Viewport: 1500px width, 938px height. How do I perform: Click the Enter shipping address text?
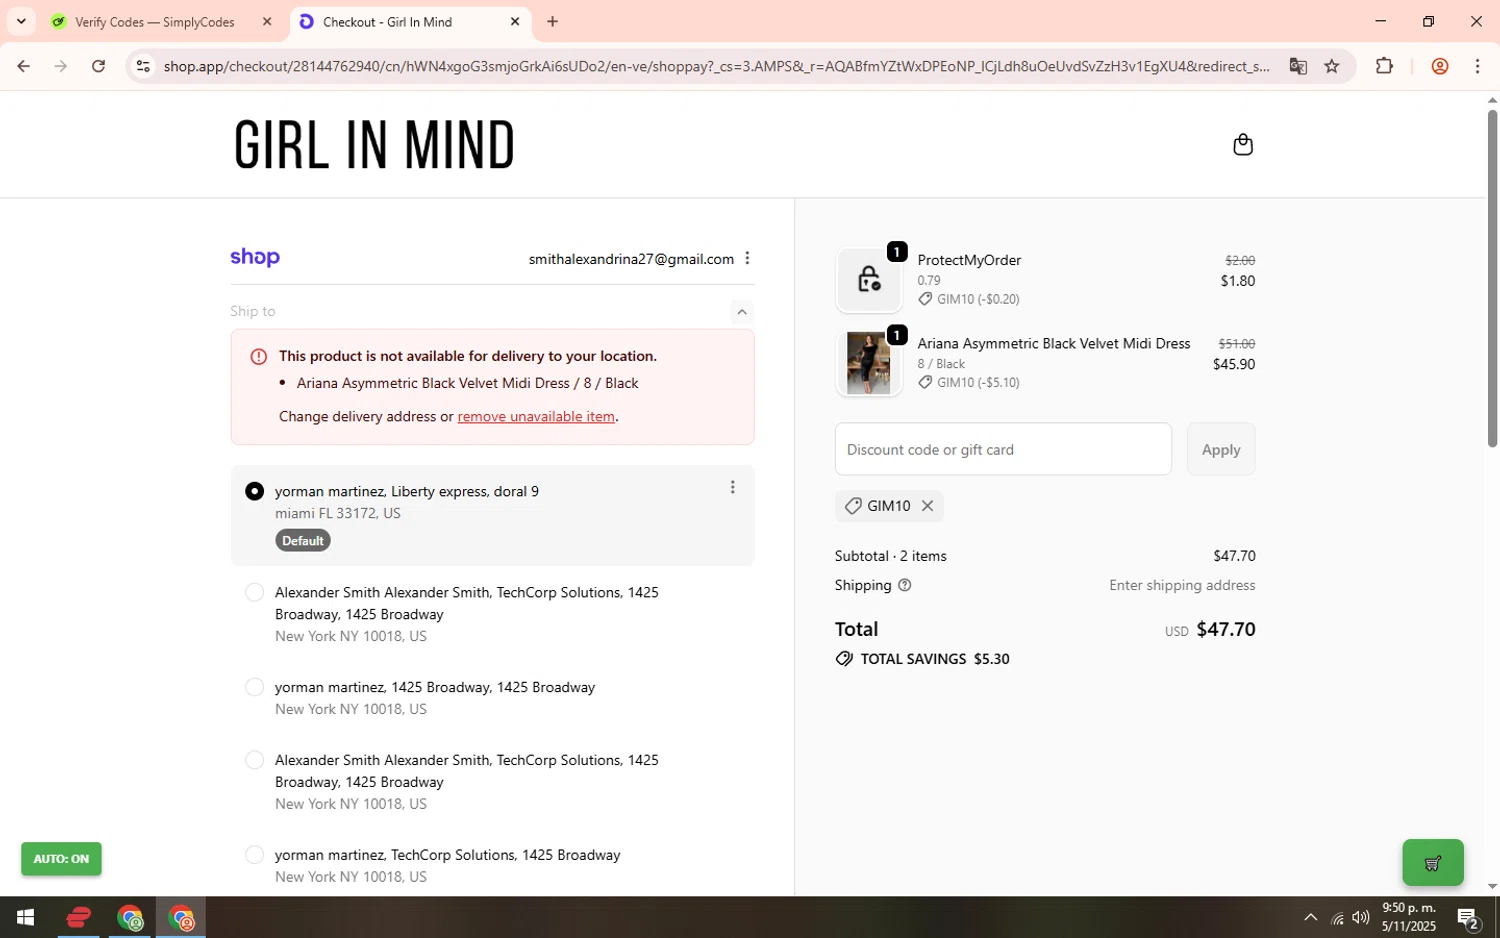[x=1182, y=585]
